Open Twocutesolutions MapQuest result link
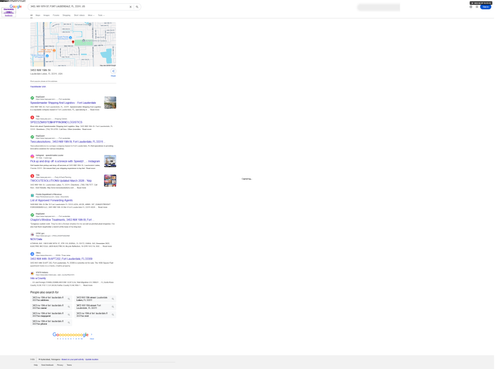This screenshot has width=500, height=369. tap(67, 142)
